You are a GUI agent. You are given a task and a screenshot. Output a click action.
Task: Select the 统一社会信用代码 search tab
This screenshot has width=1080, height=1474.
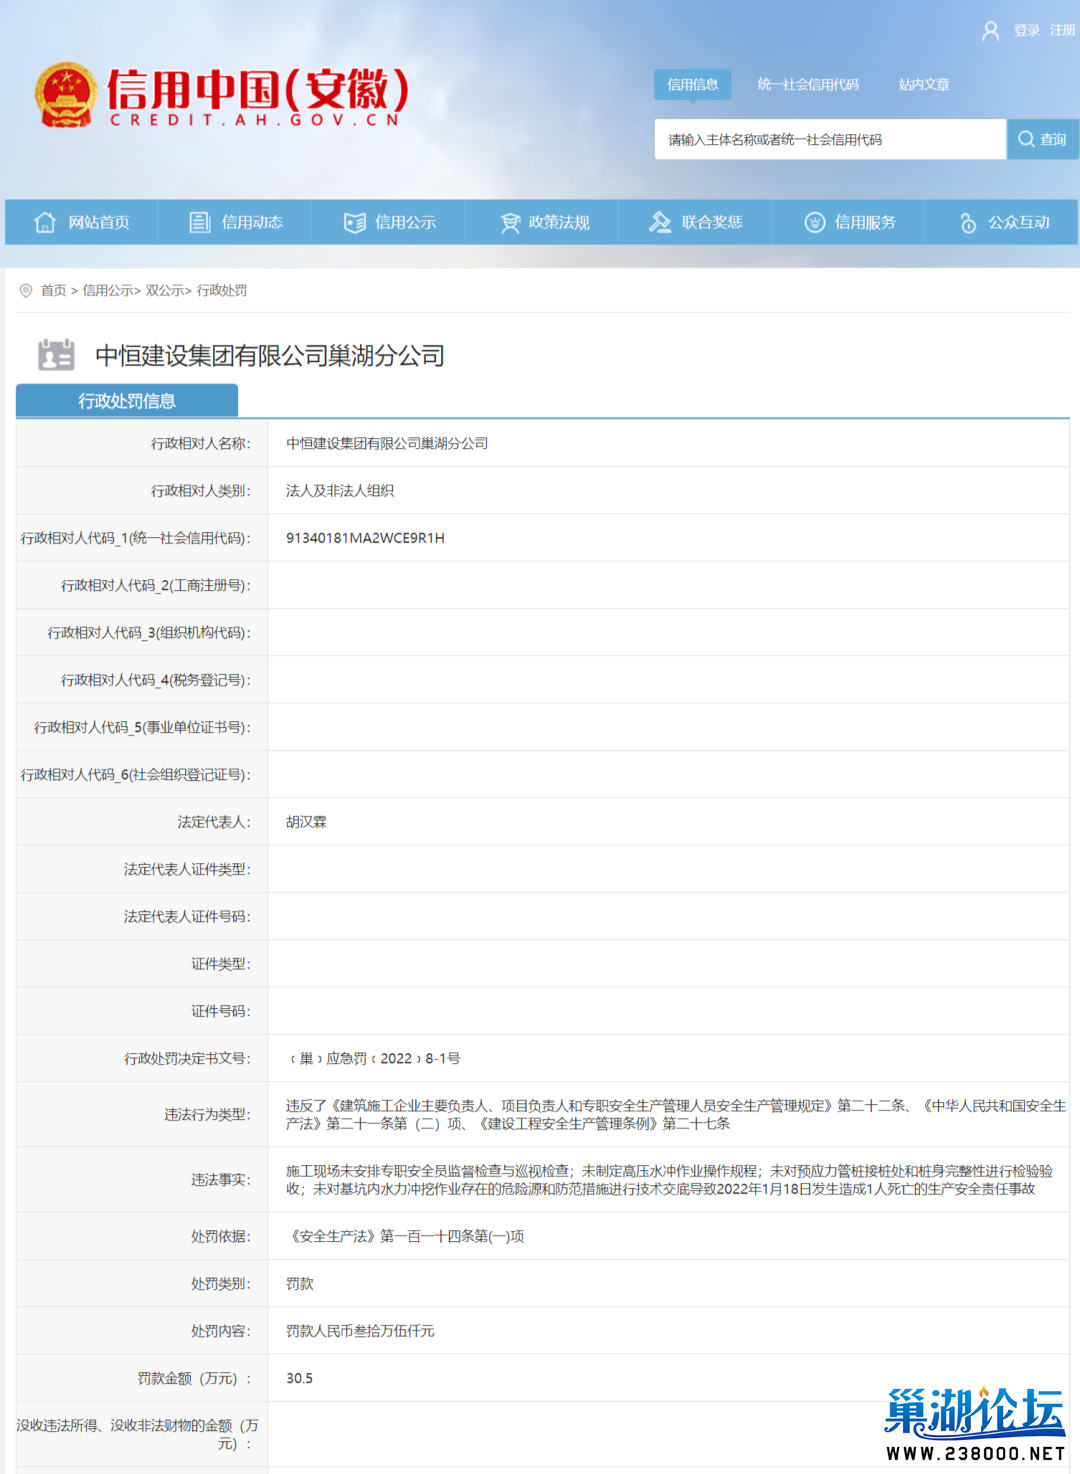click(808, 84)
